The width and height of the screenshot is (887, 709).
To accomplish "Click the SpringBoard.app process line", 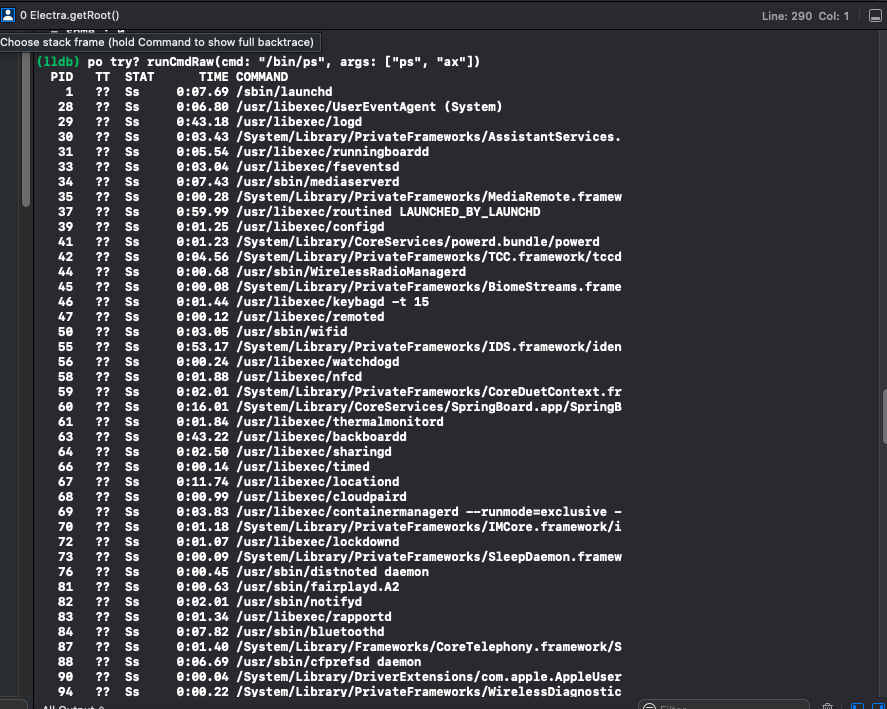I will pyautogui.click(x=429, y=407).
